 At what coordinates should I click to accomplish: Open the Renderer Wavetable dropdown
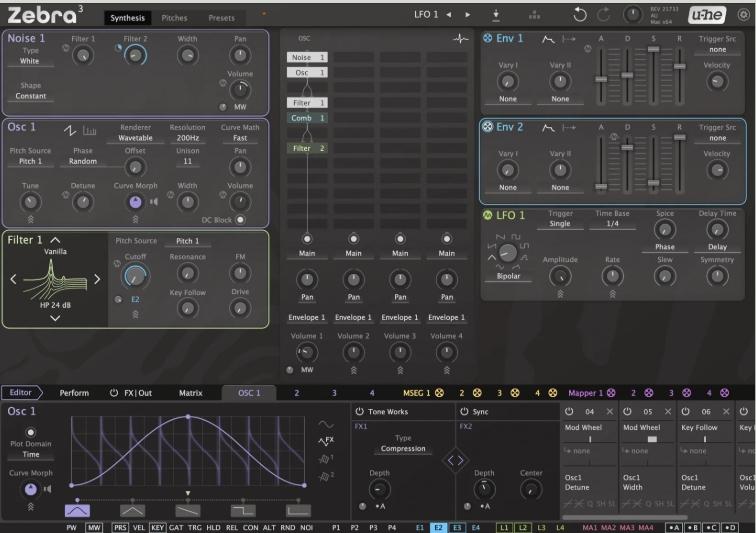[x=135, y=139]
